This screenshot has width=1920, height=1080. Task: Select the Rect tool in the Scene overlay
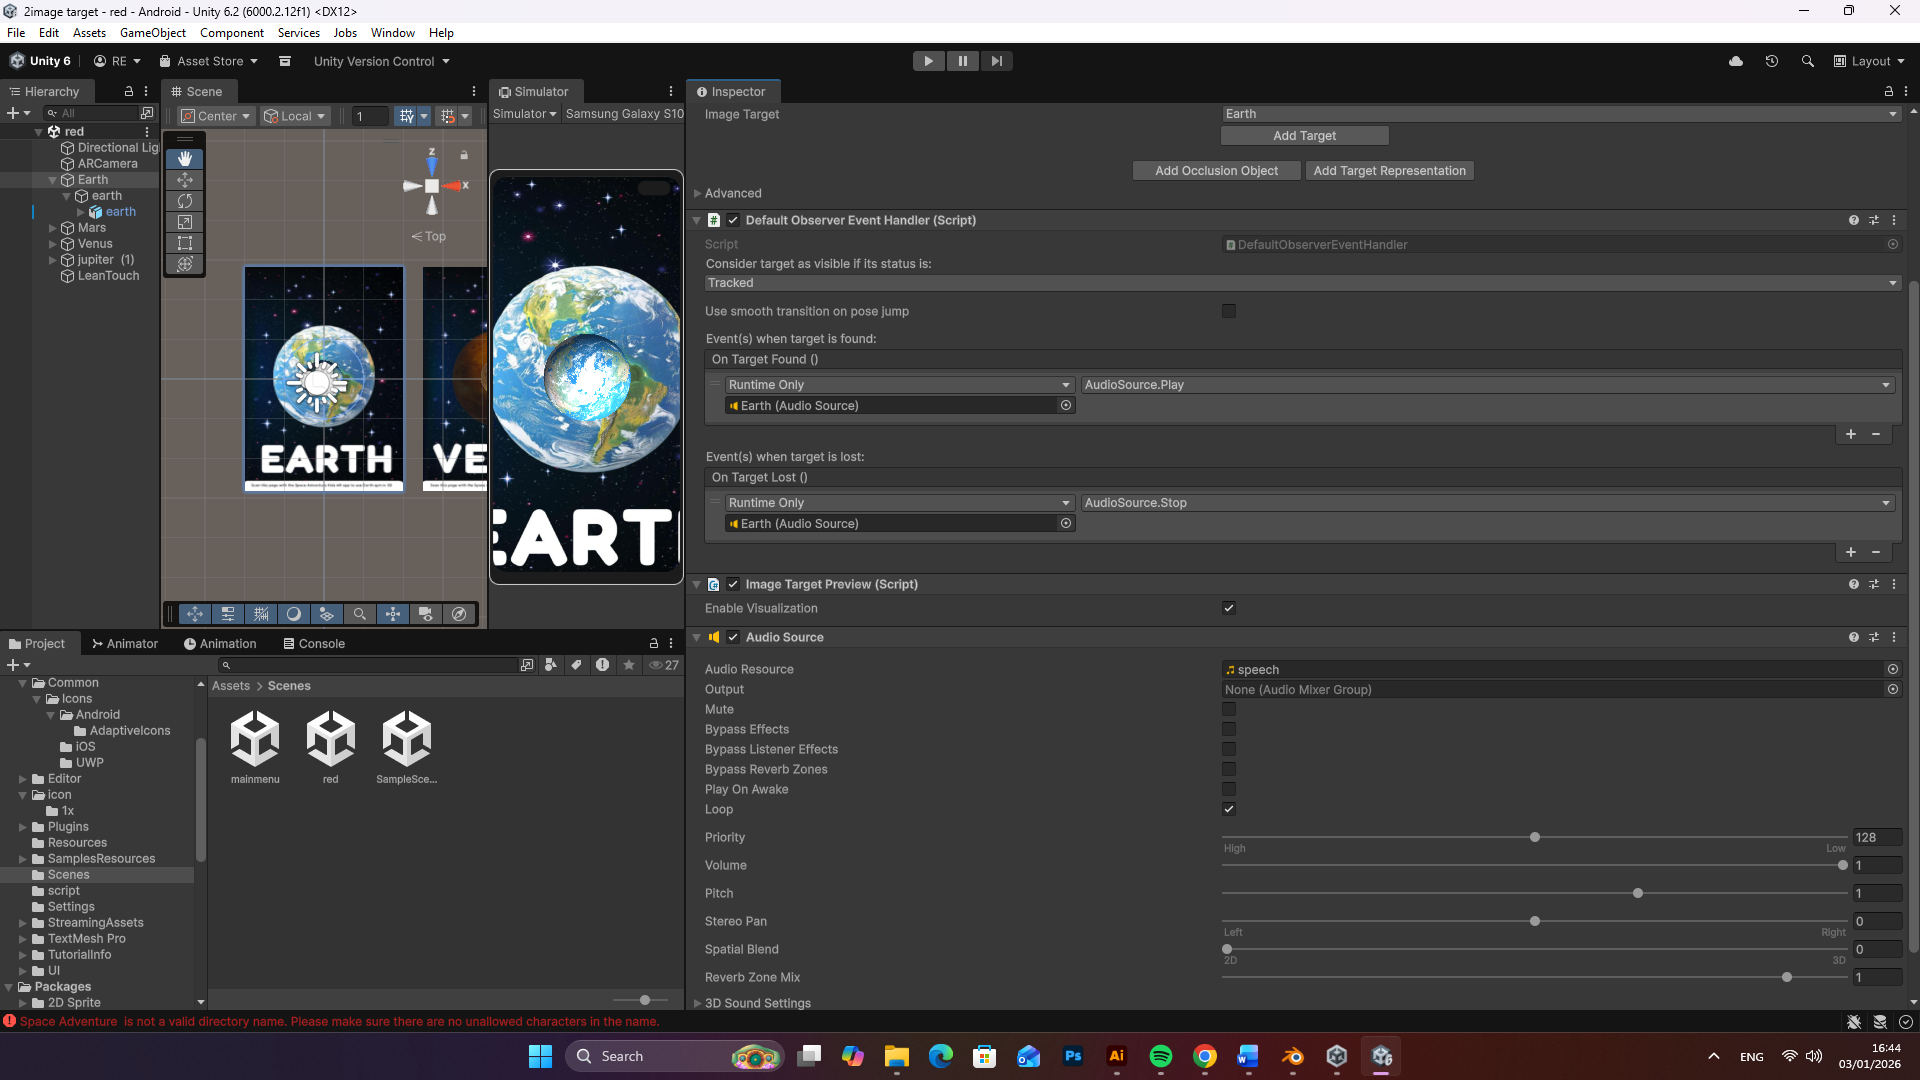[185, 243]
